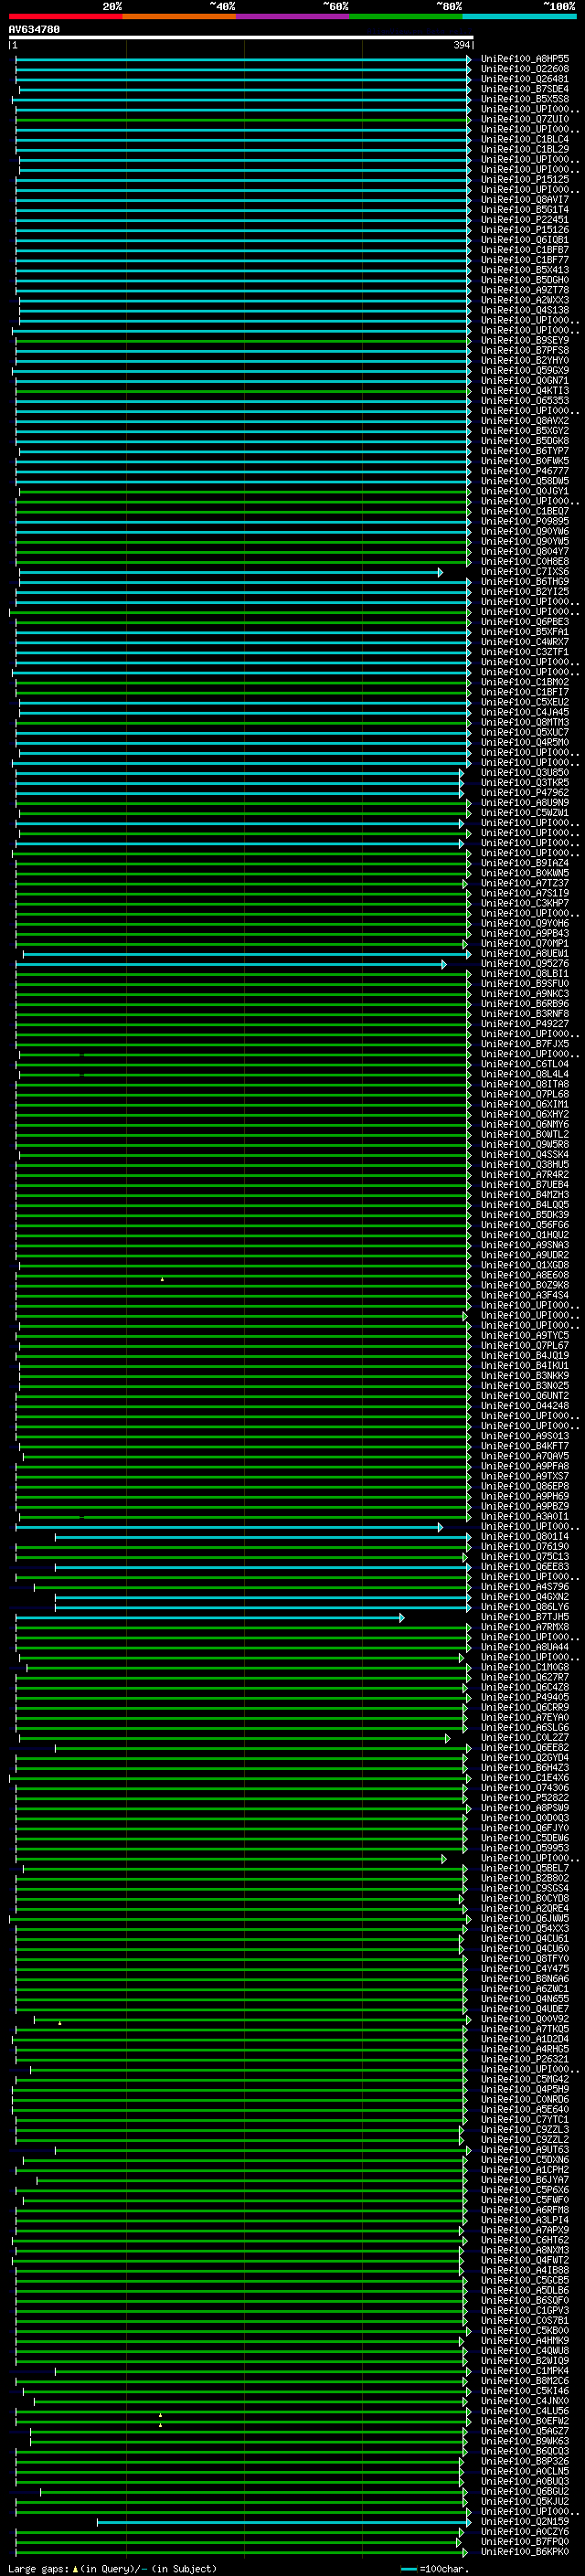This screenshot has width=585, height=2576.
Task: Select the UniRef100_A9PBZ9 label
Action: 524,1506
